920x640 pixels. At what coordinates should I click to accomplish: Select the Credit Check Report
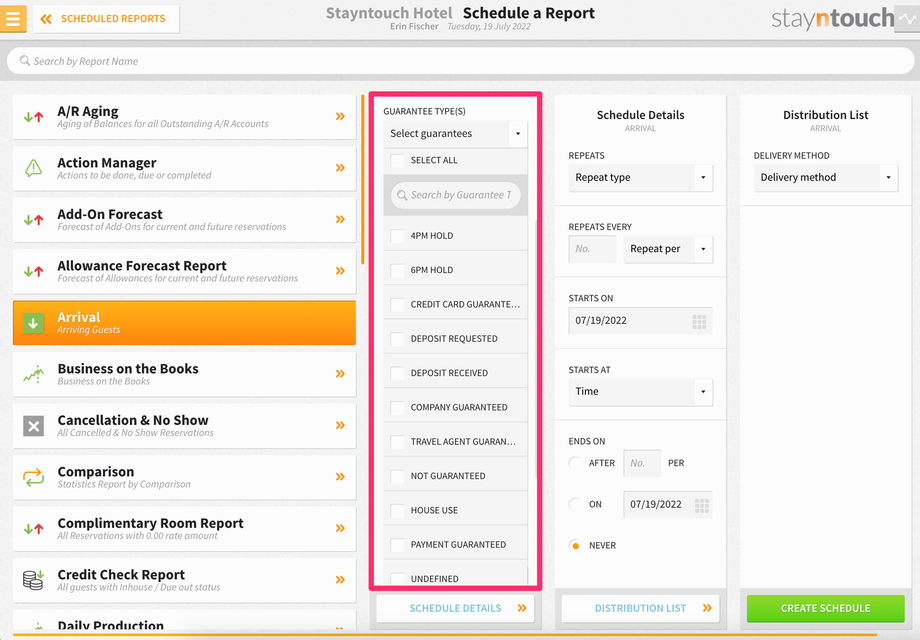(x=184, y=580)
